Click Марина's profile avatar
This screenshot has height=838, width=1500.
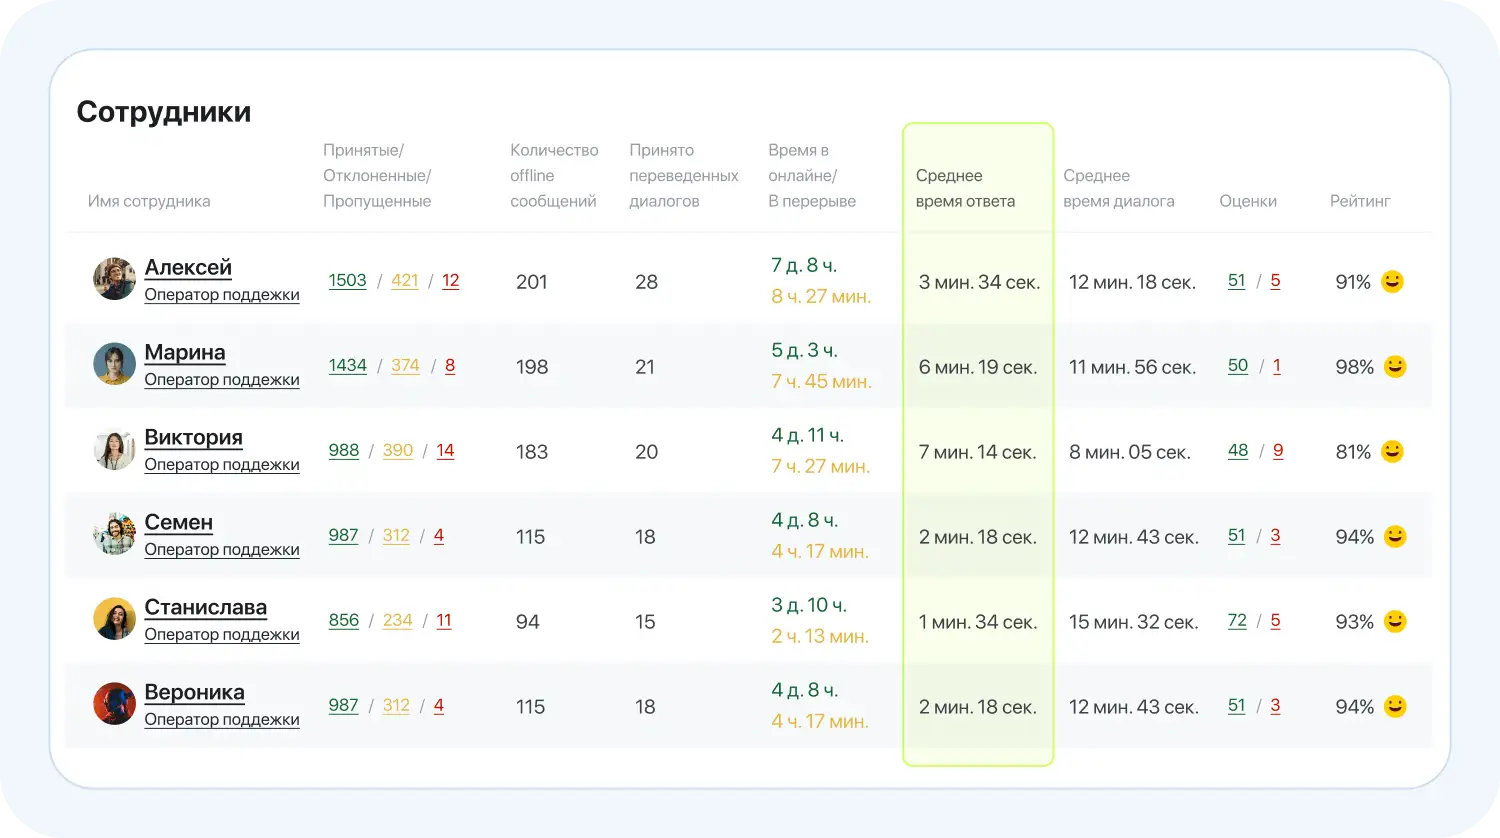point(114,364)
